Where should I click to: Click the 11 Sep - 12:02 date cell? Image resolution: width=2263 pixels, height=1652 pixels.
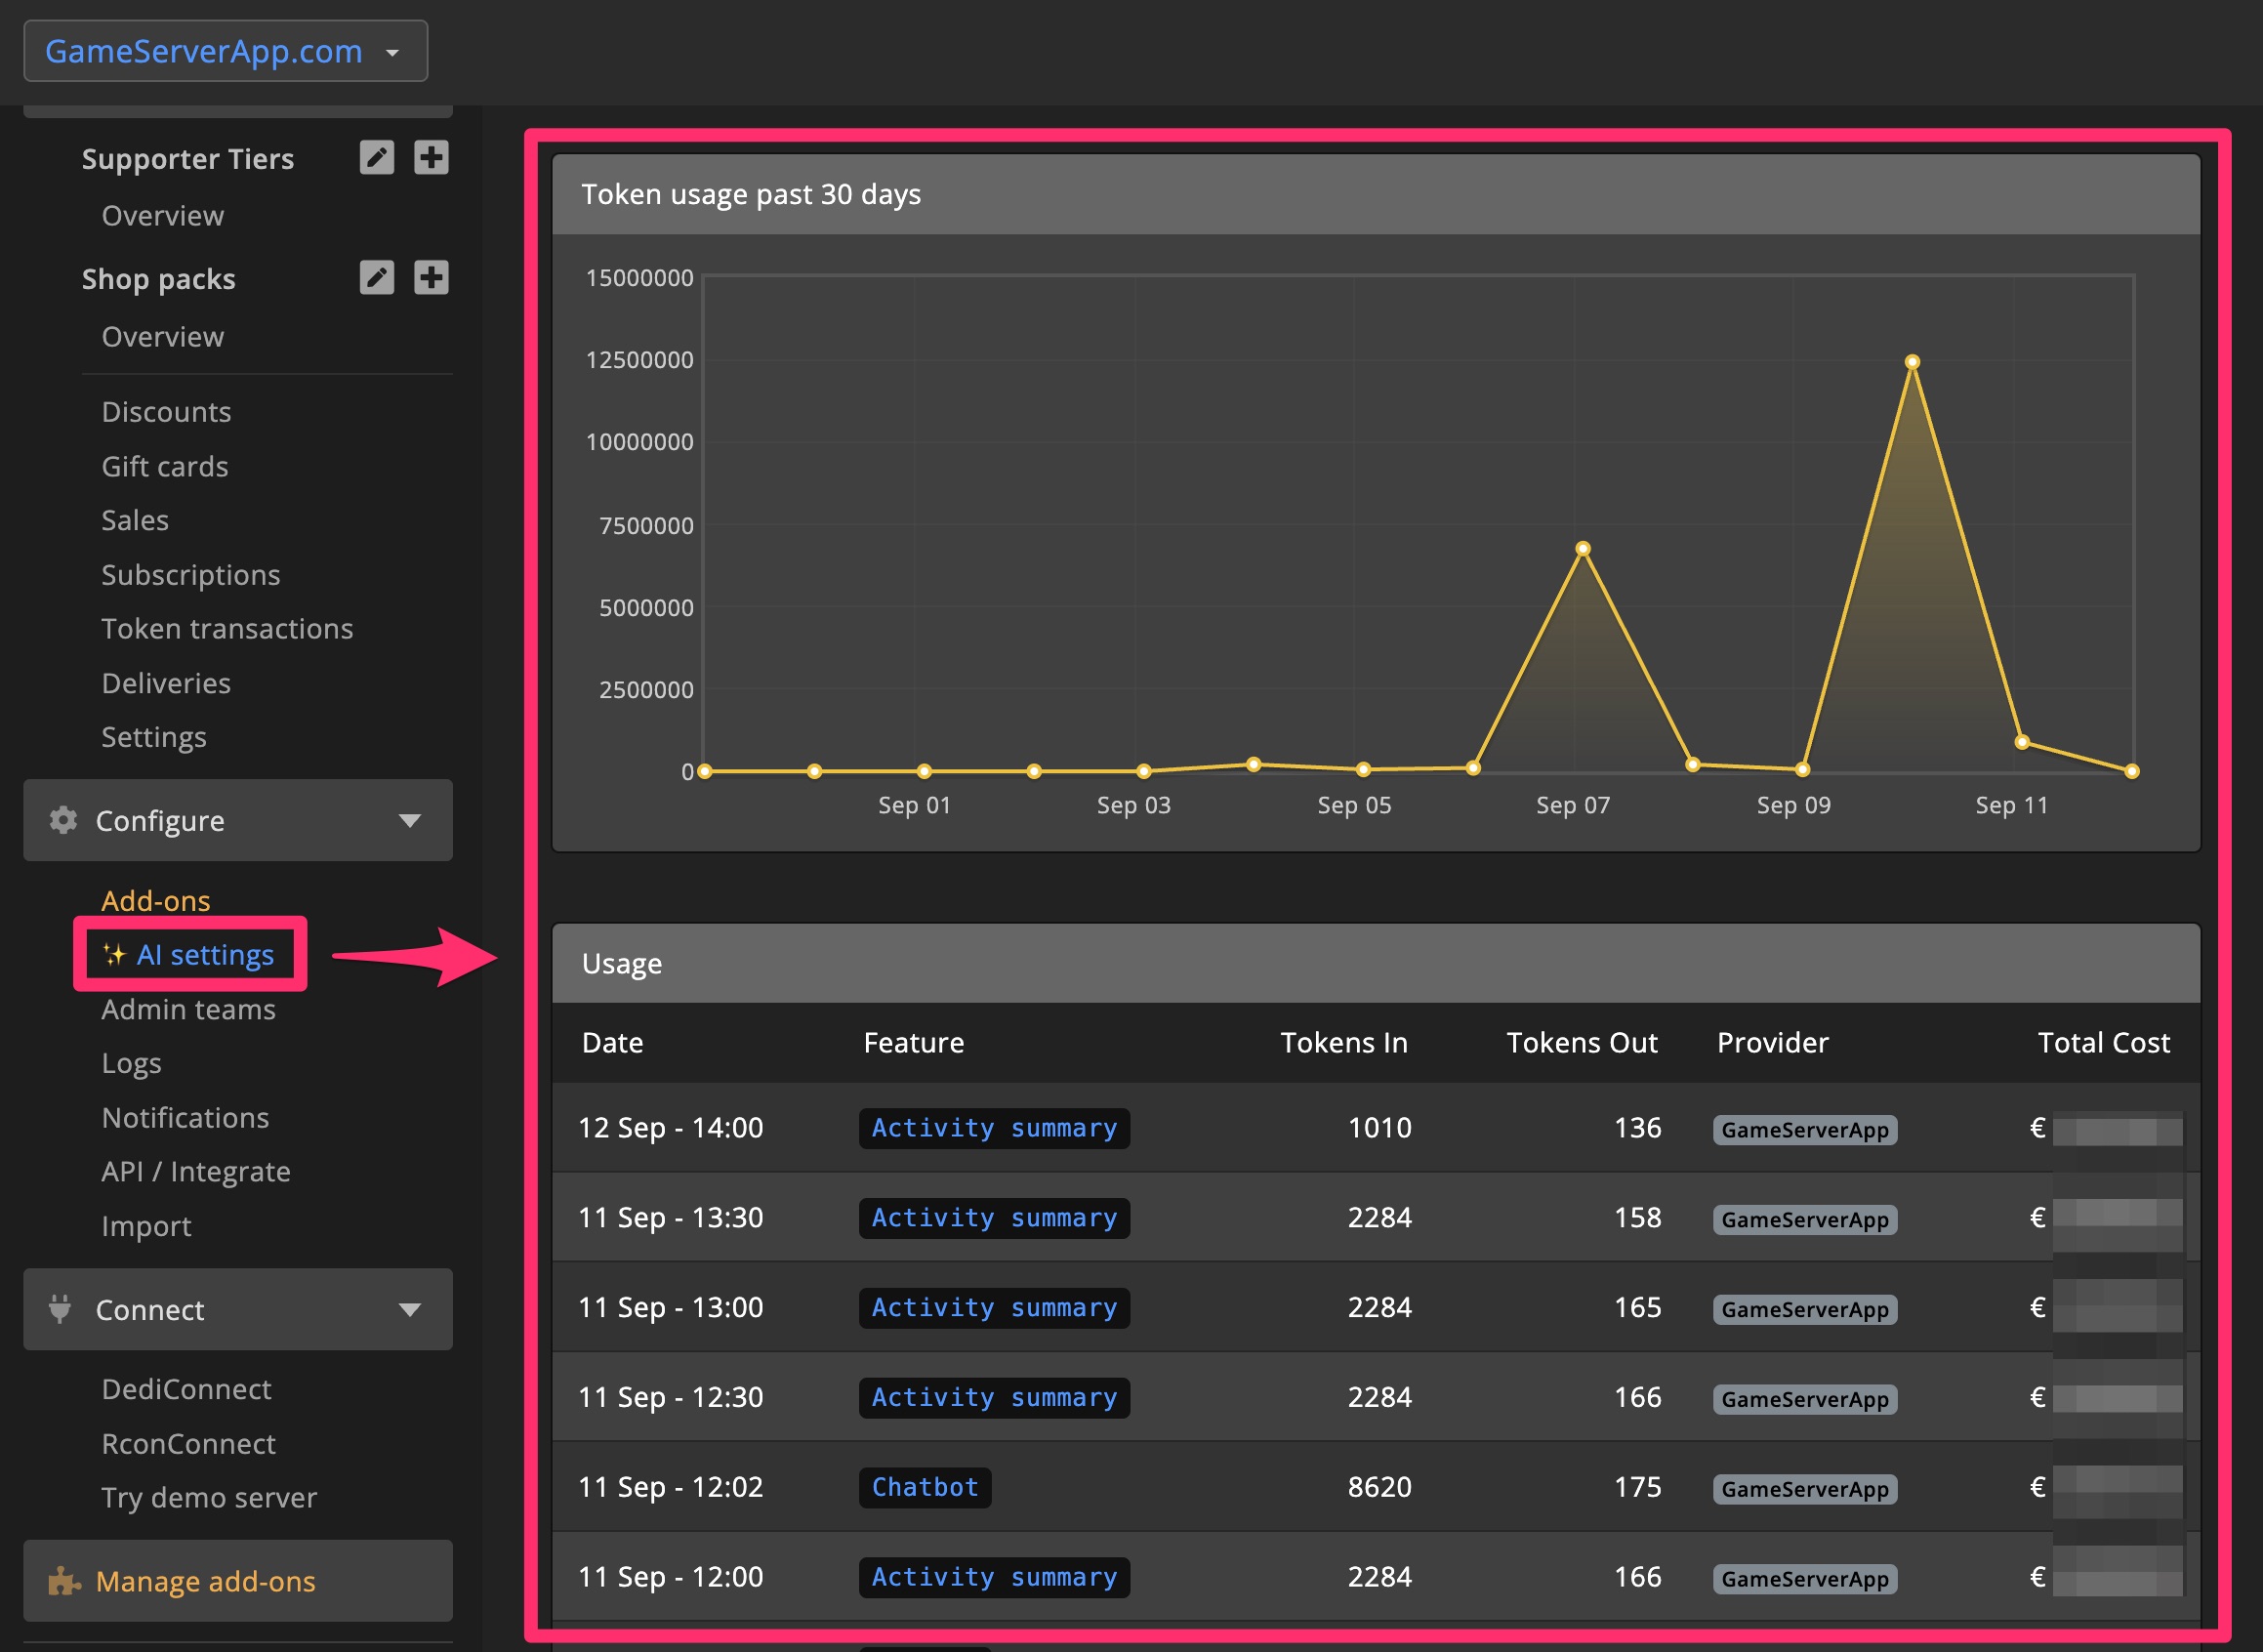[x=671, y=1487]
